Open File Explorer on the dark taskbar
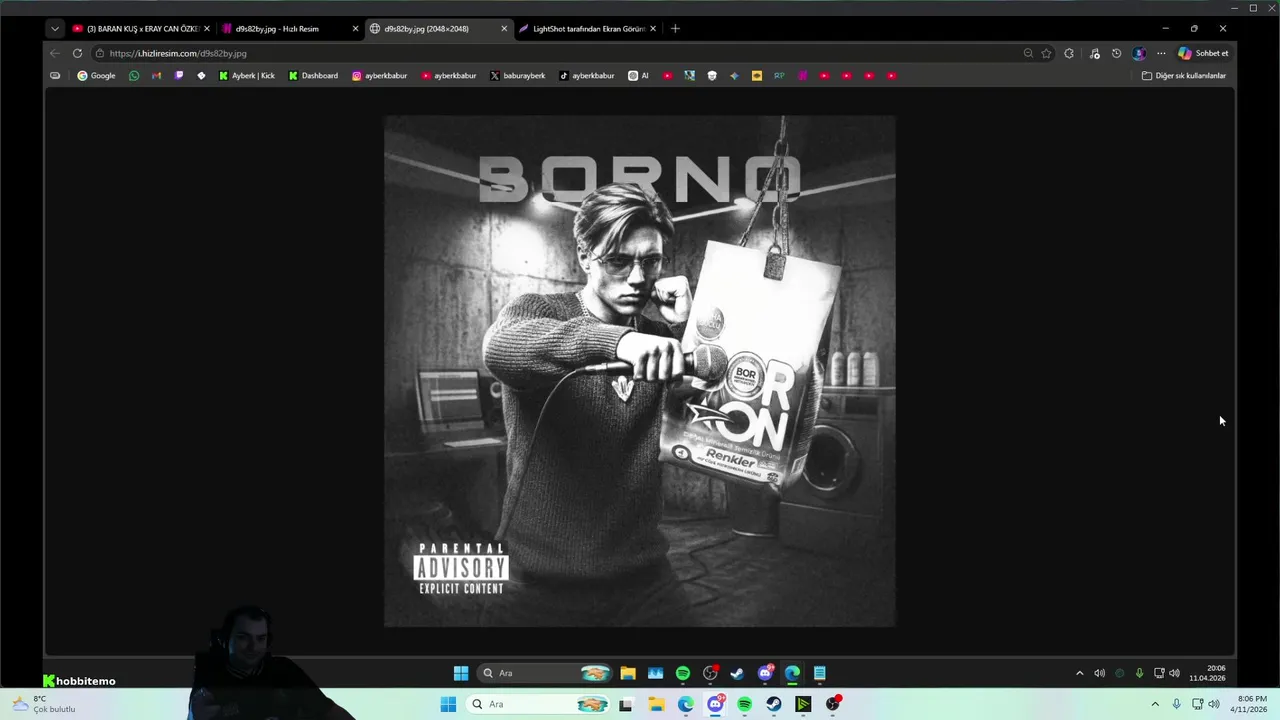Viewport: 1280px width, 720px height. pos(628,673)
